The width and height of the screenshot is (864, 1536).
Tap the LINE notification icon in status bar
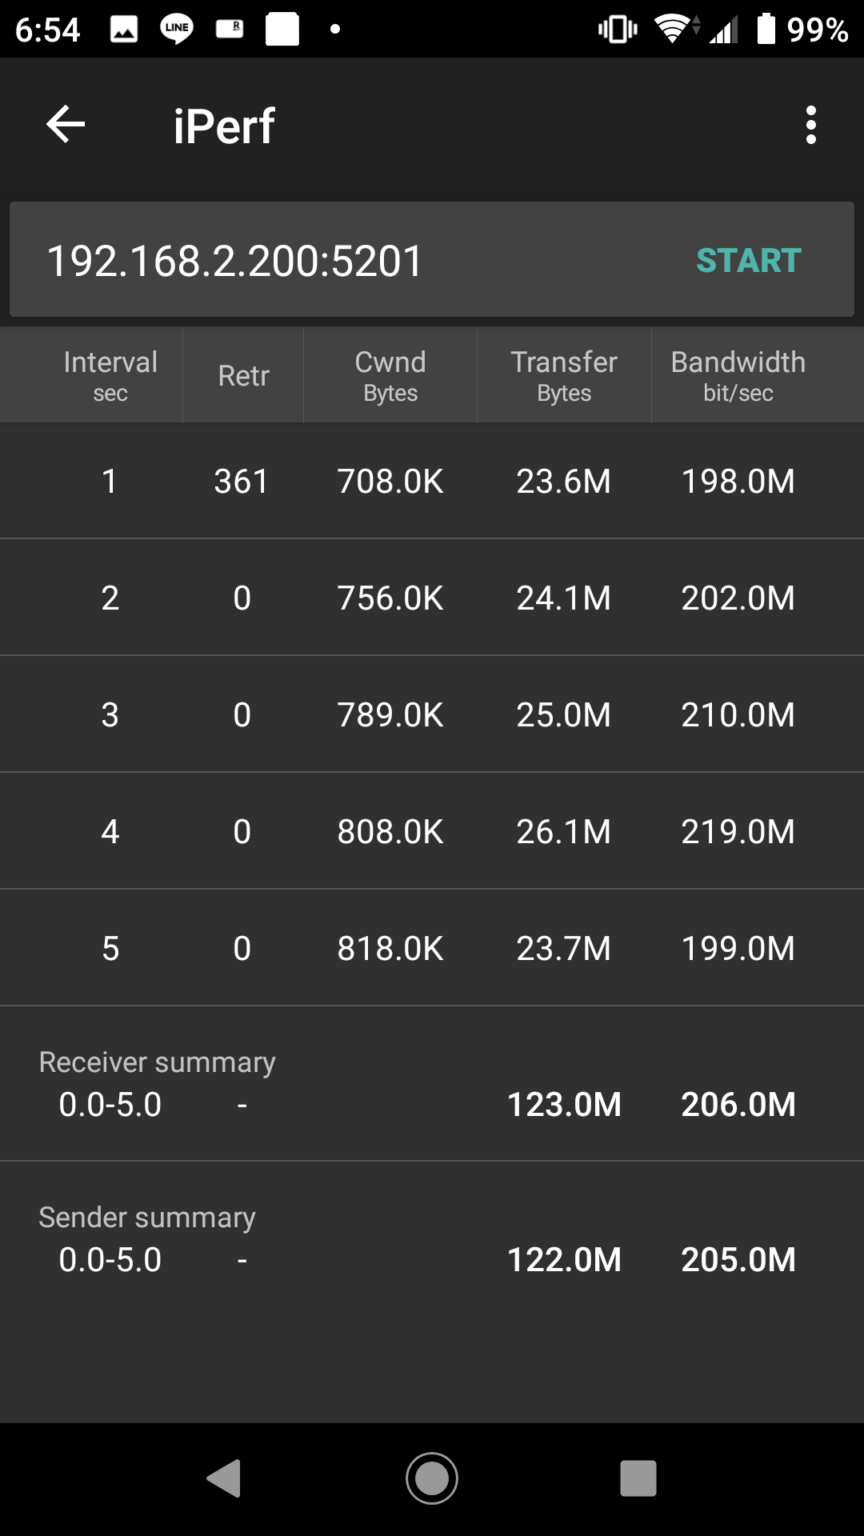pos(174,29)
